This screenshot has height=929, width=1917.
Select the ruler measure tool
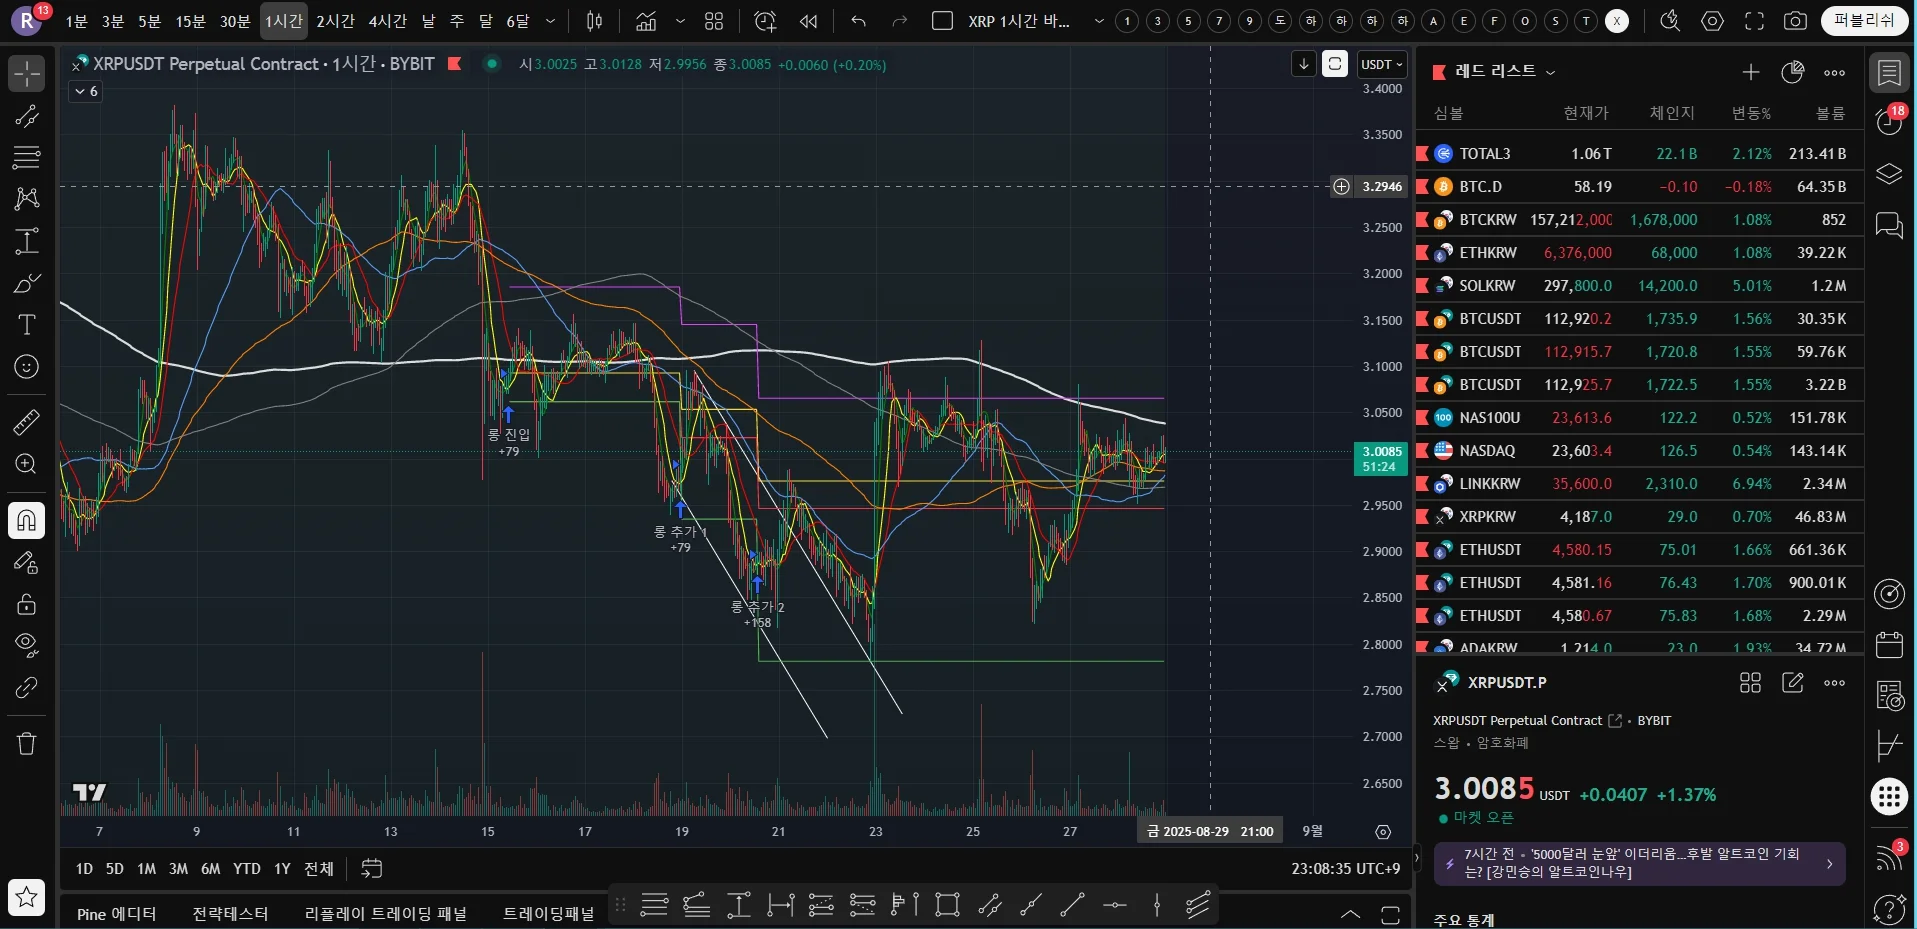27,422
